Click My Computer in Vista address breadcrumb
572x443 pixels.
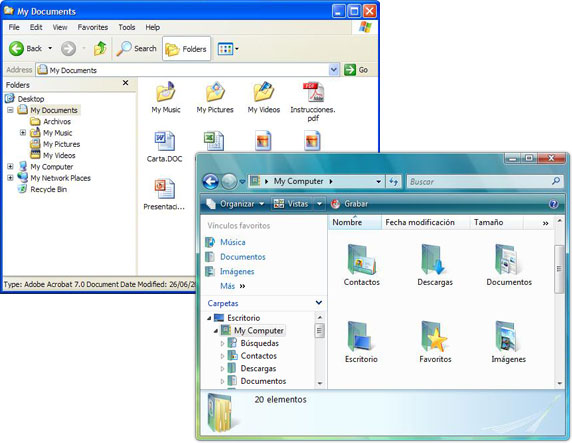[x=298, y=181]
